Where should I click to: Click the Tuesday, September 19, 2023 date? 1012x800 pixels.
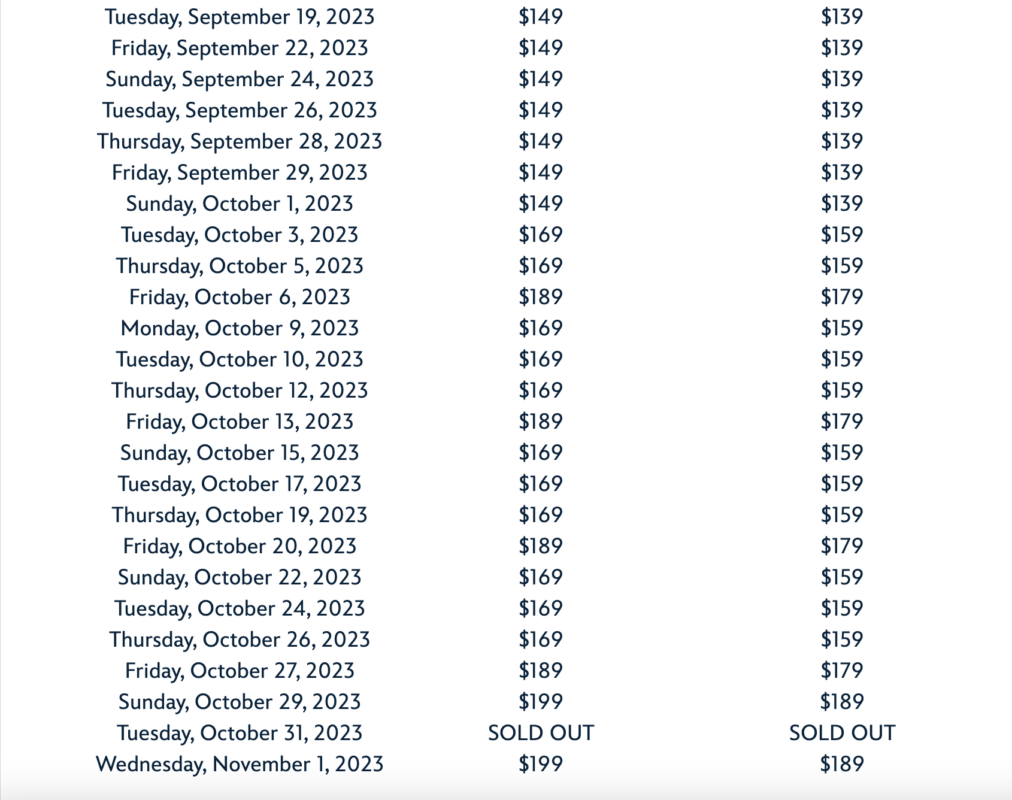coord(239,17)
